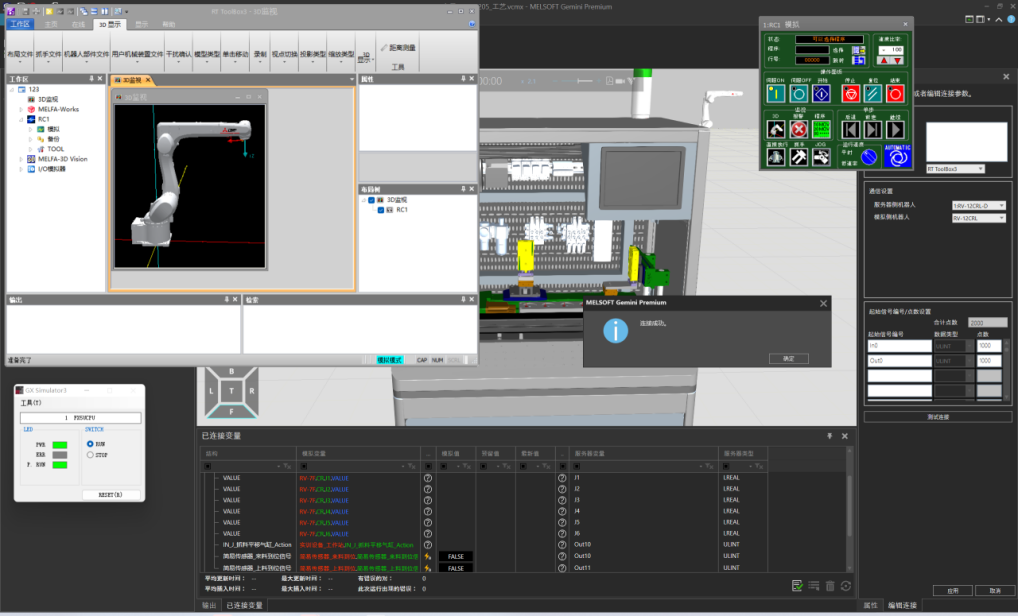Image resolution: width=1019 pixels, height=616 pixels.
Task: Select RUN radio in GX Simulator3
Action: pos(90,444)
